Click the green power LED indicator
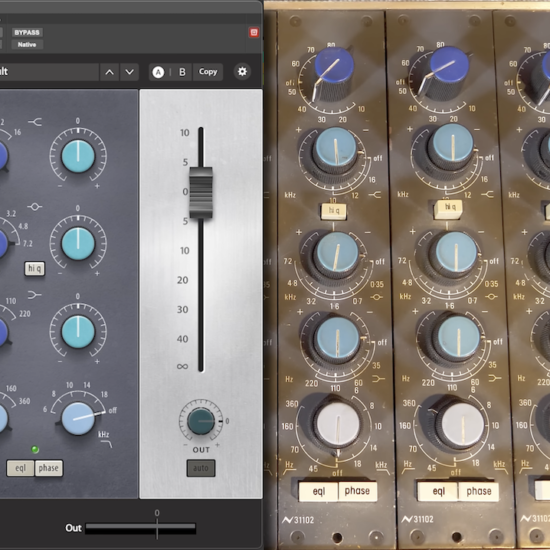550x550 pixels. click(x=35, y=449)
